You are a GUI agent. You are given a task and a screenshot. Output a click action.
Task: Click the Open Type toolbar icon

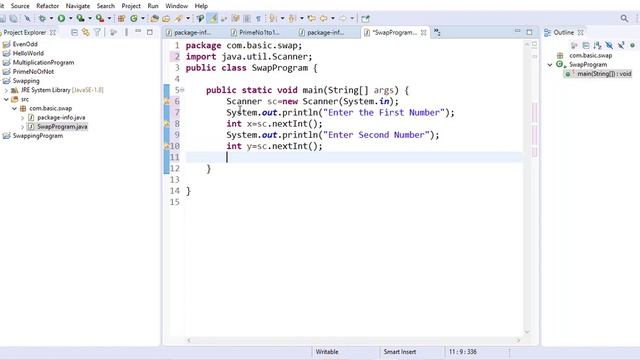[x=154, y=18]
